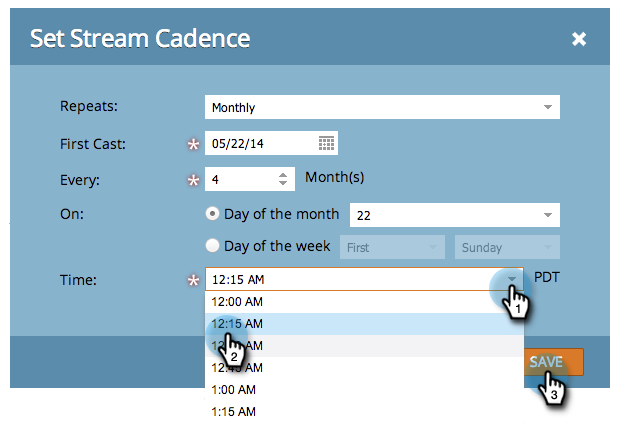Click the Time input field

[x=350, y=280]
